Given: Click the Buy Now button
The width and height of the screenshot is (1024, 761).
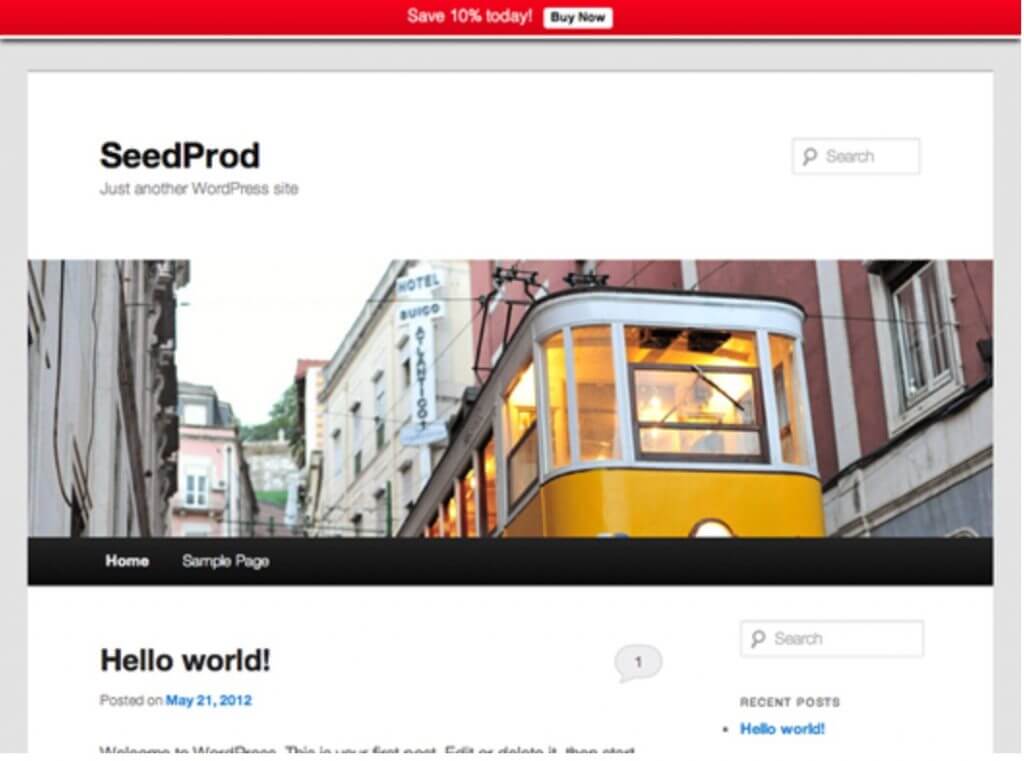Looking at the screenshot, I should point(577,17).
